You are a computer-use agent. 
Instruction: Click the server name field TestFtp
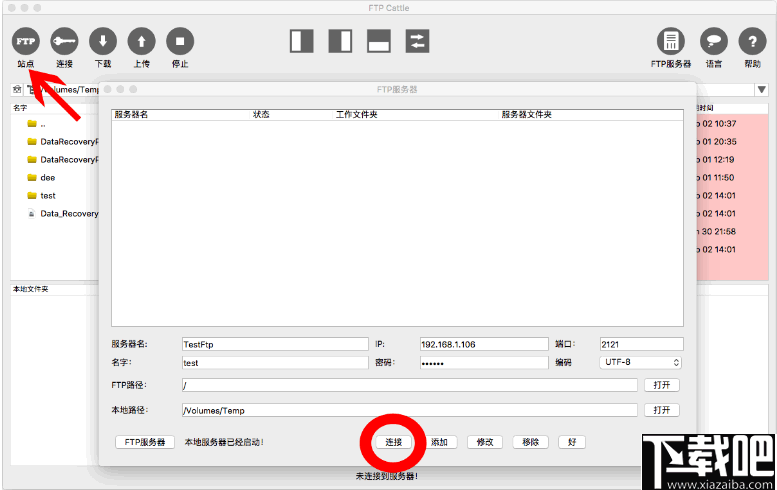click(275, 344)
